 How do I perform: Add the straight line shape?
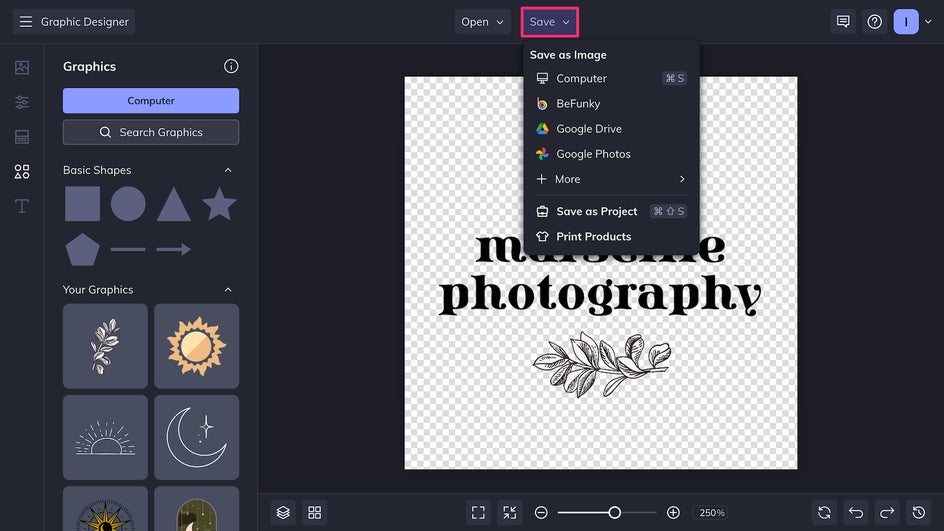point(128,249)
